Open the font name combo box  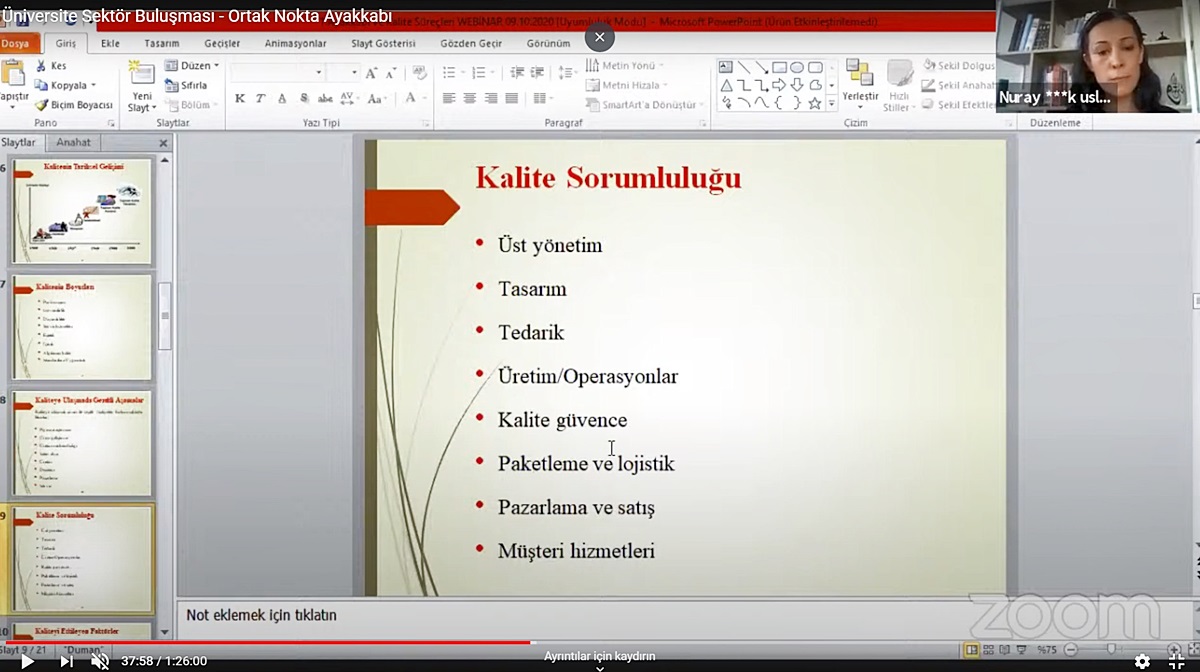click(x=278, y=72)
